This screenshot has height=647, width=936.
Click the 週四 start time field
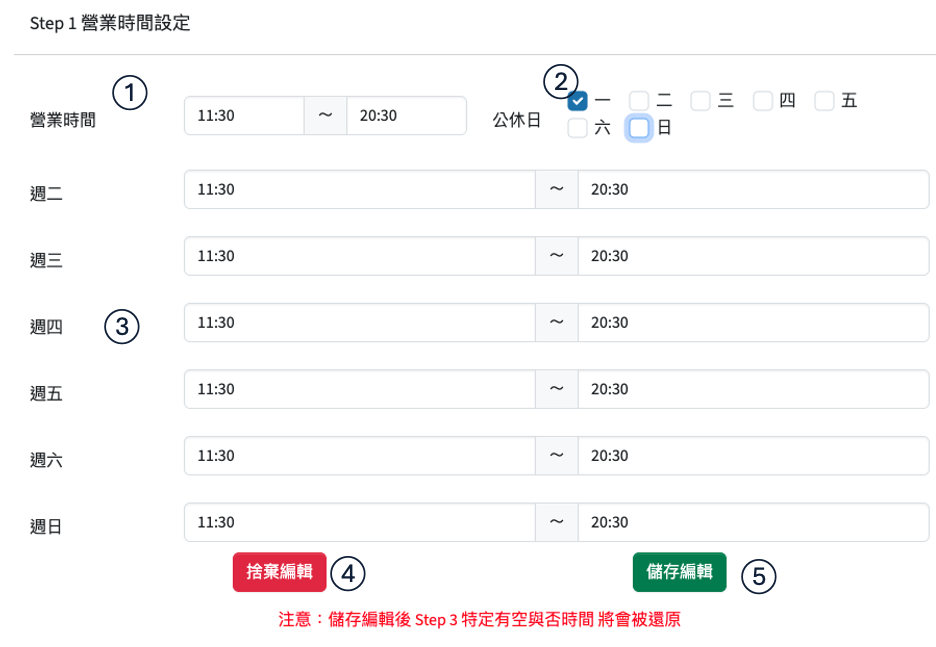point(359,323)
